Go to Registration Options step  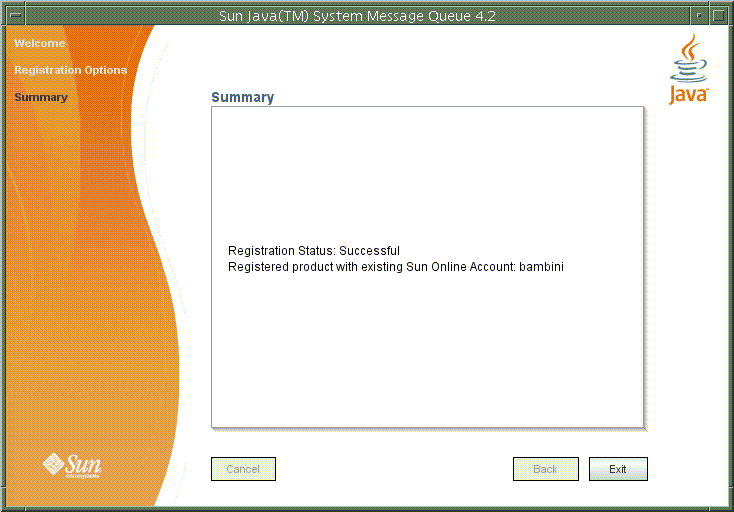point(70,71)
